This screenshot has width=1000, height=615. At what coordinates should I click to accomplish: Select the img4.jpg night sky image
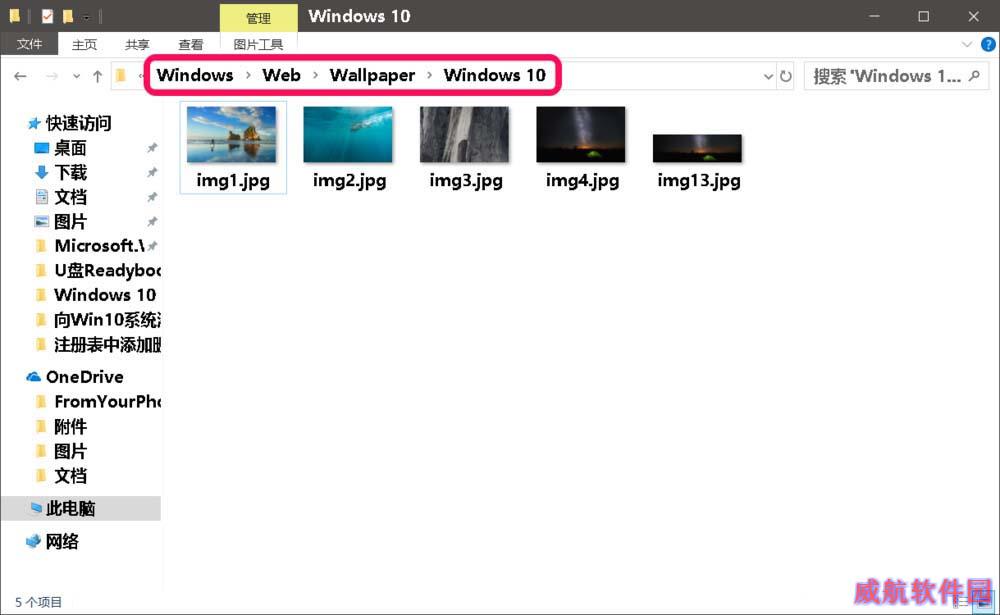[x=581, y=135]
